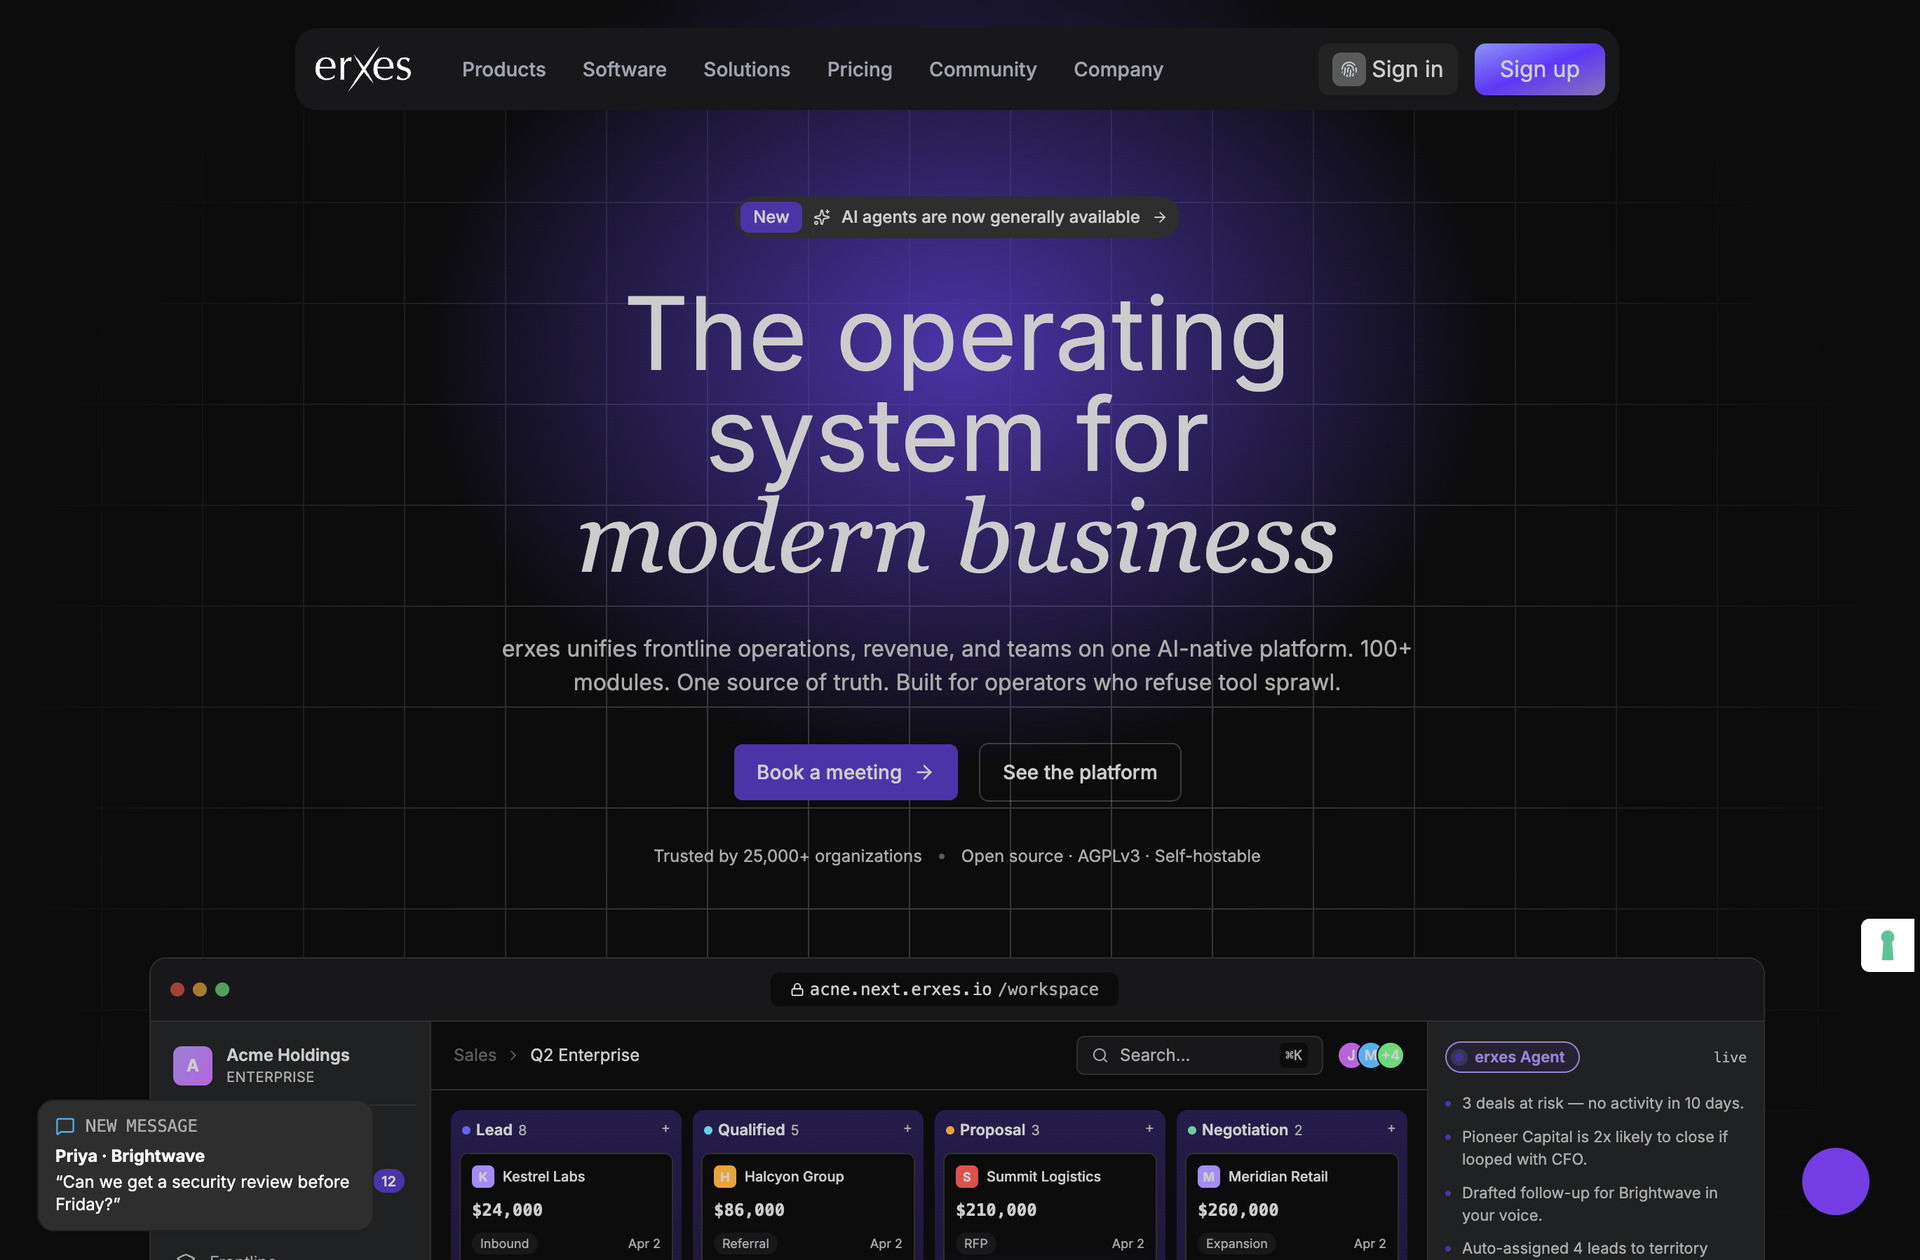Add a deal to the Negotiation column
Viewport: 1920px width, 1260px height.
(x=1391, y=1129)
